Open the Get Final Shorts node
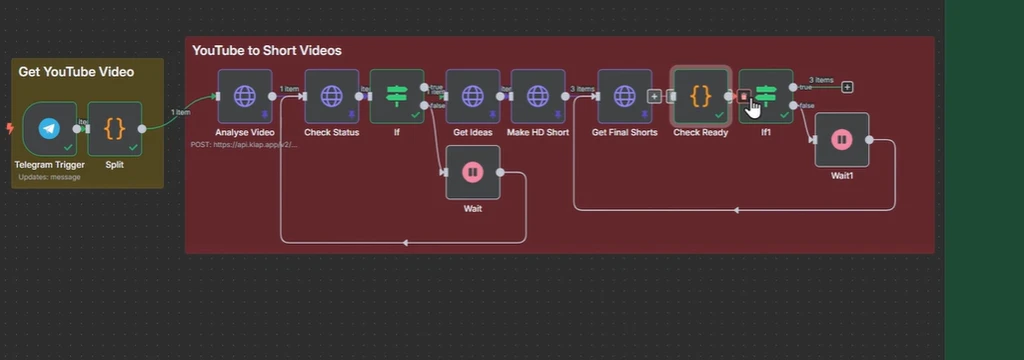 click(x=625, y=96)
